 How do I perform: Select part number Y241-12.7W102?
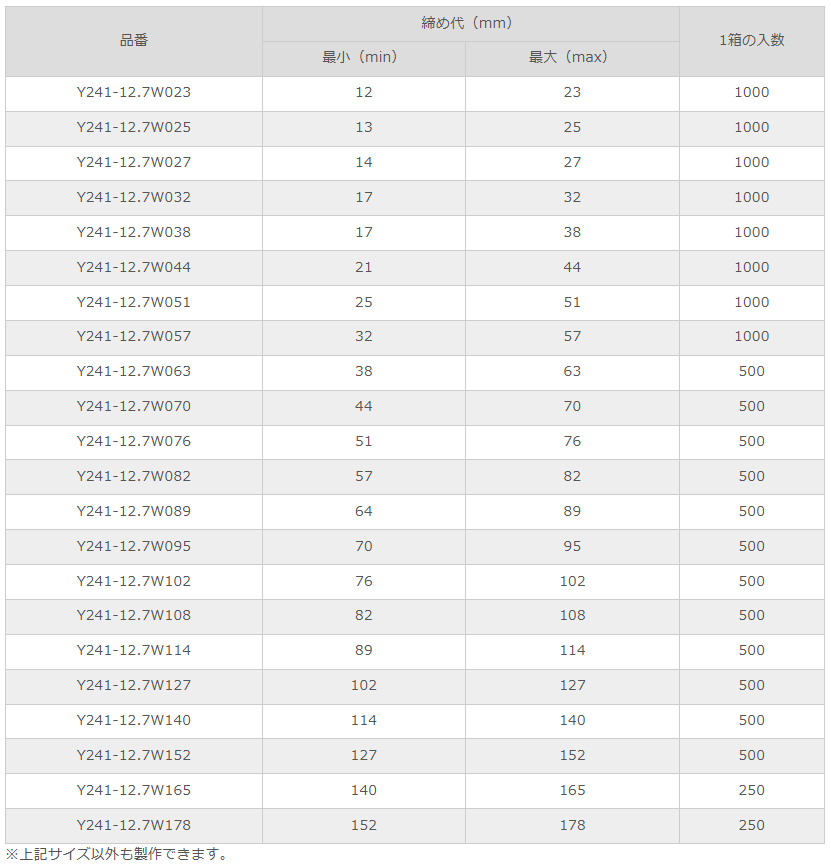[134, 582]
